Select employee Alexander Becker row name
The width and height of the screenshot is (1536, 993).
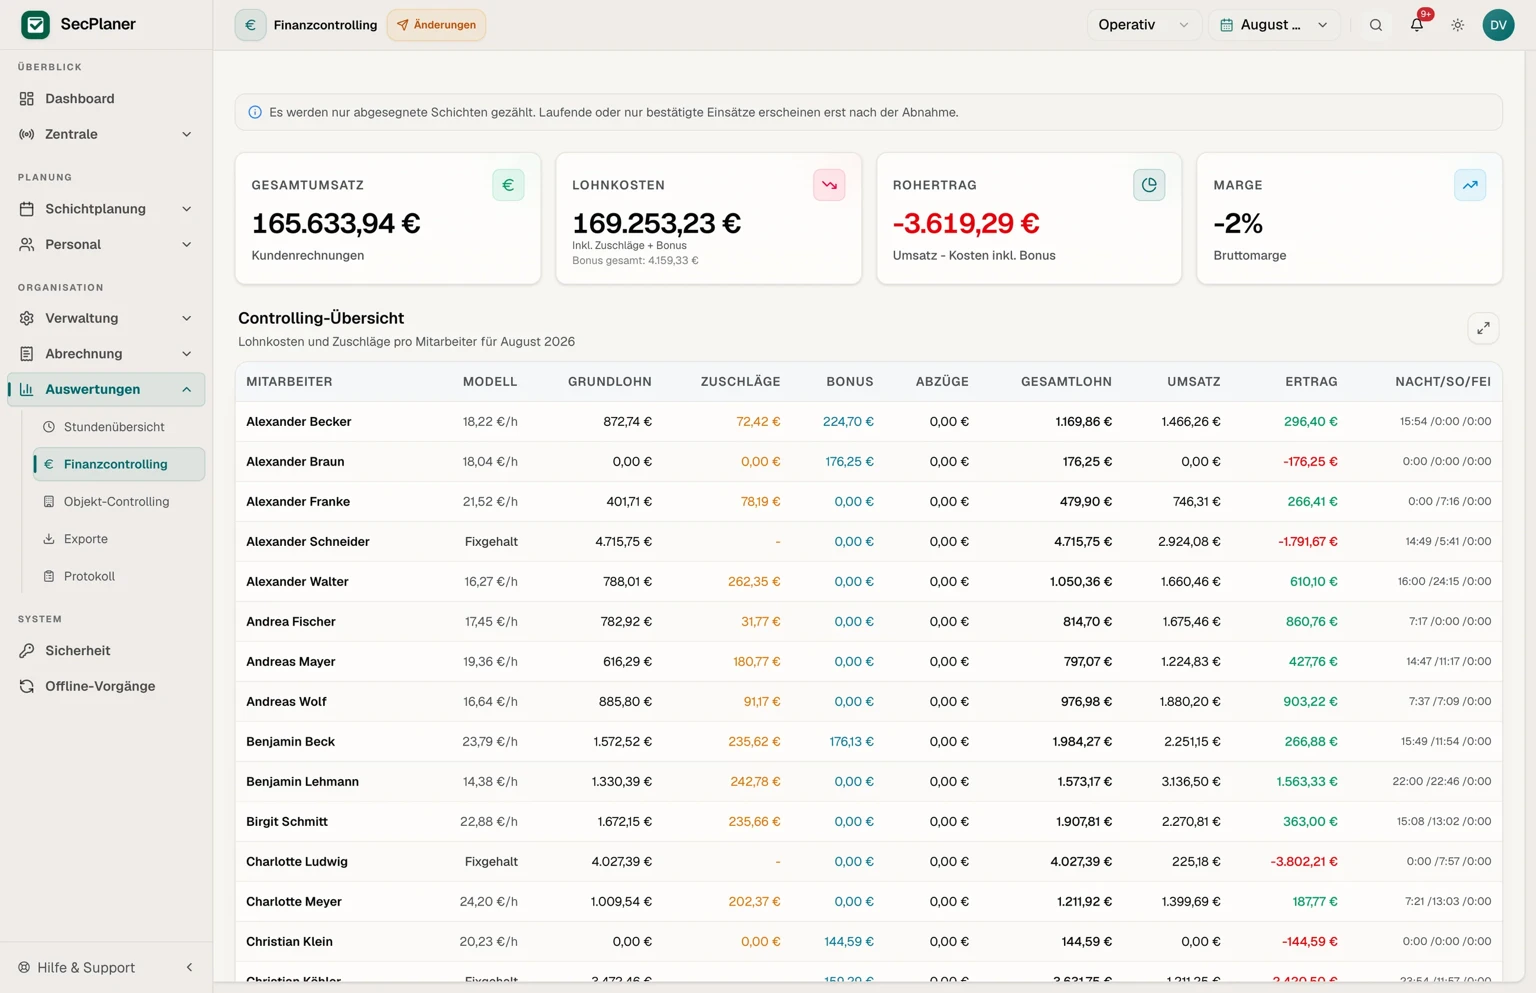click(299, 422)
